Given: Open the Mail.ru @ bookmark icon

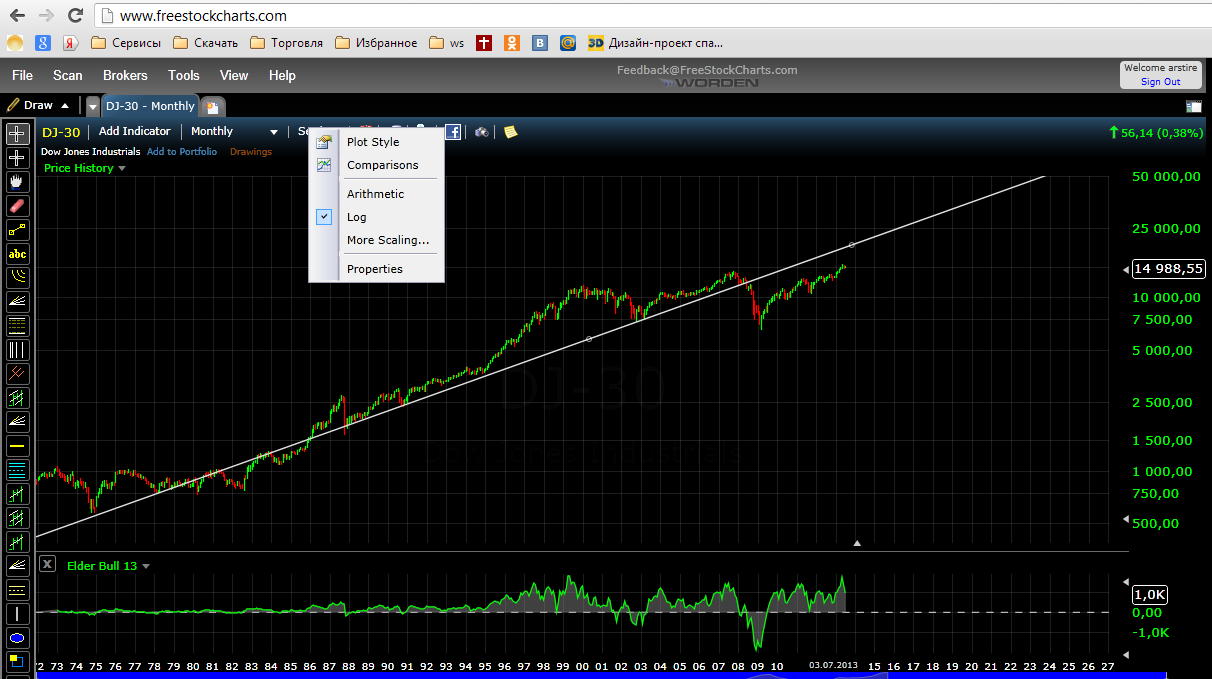Looking at the screenshot, I should coord(568,43).
